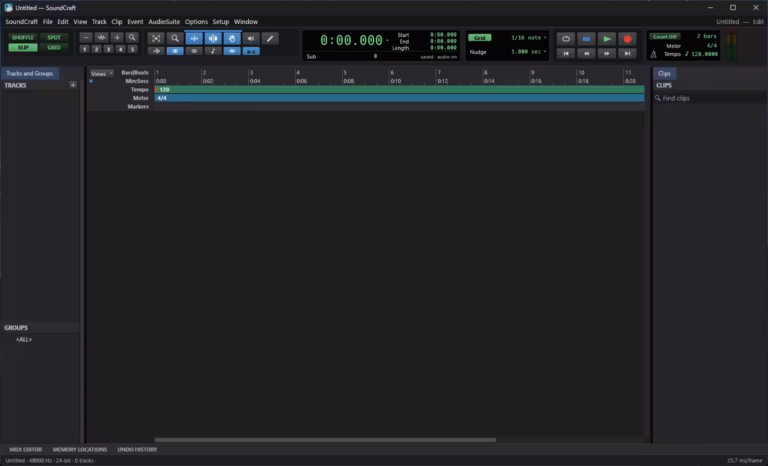The image size is (768, 466).
Task: Select the Scrubber speaker tool
Action: click(251, 39)
